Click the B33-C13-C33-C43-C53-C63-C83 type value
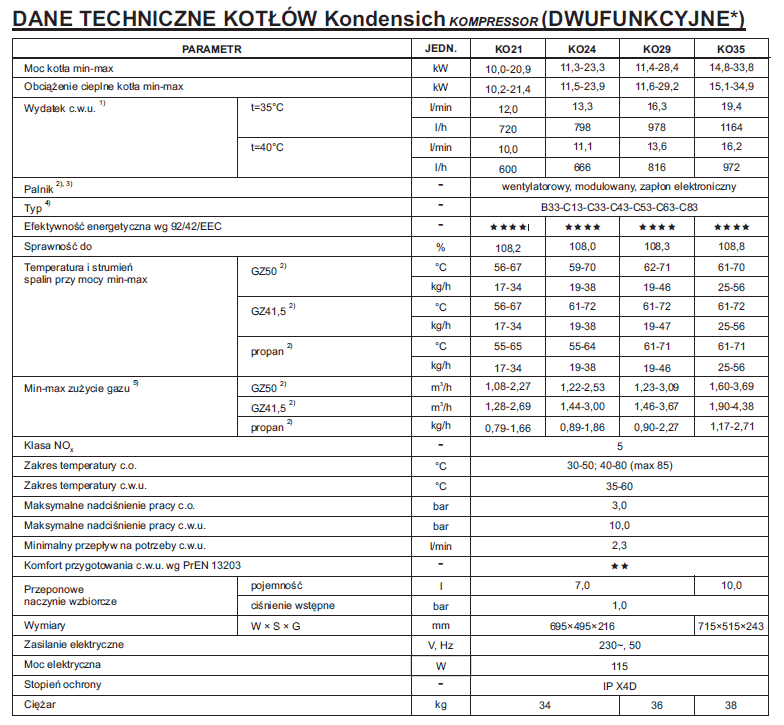Screen dimensions: 784x725 [x=619, y=208]
